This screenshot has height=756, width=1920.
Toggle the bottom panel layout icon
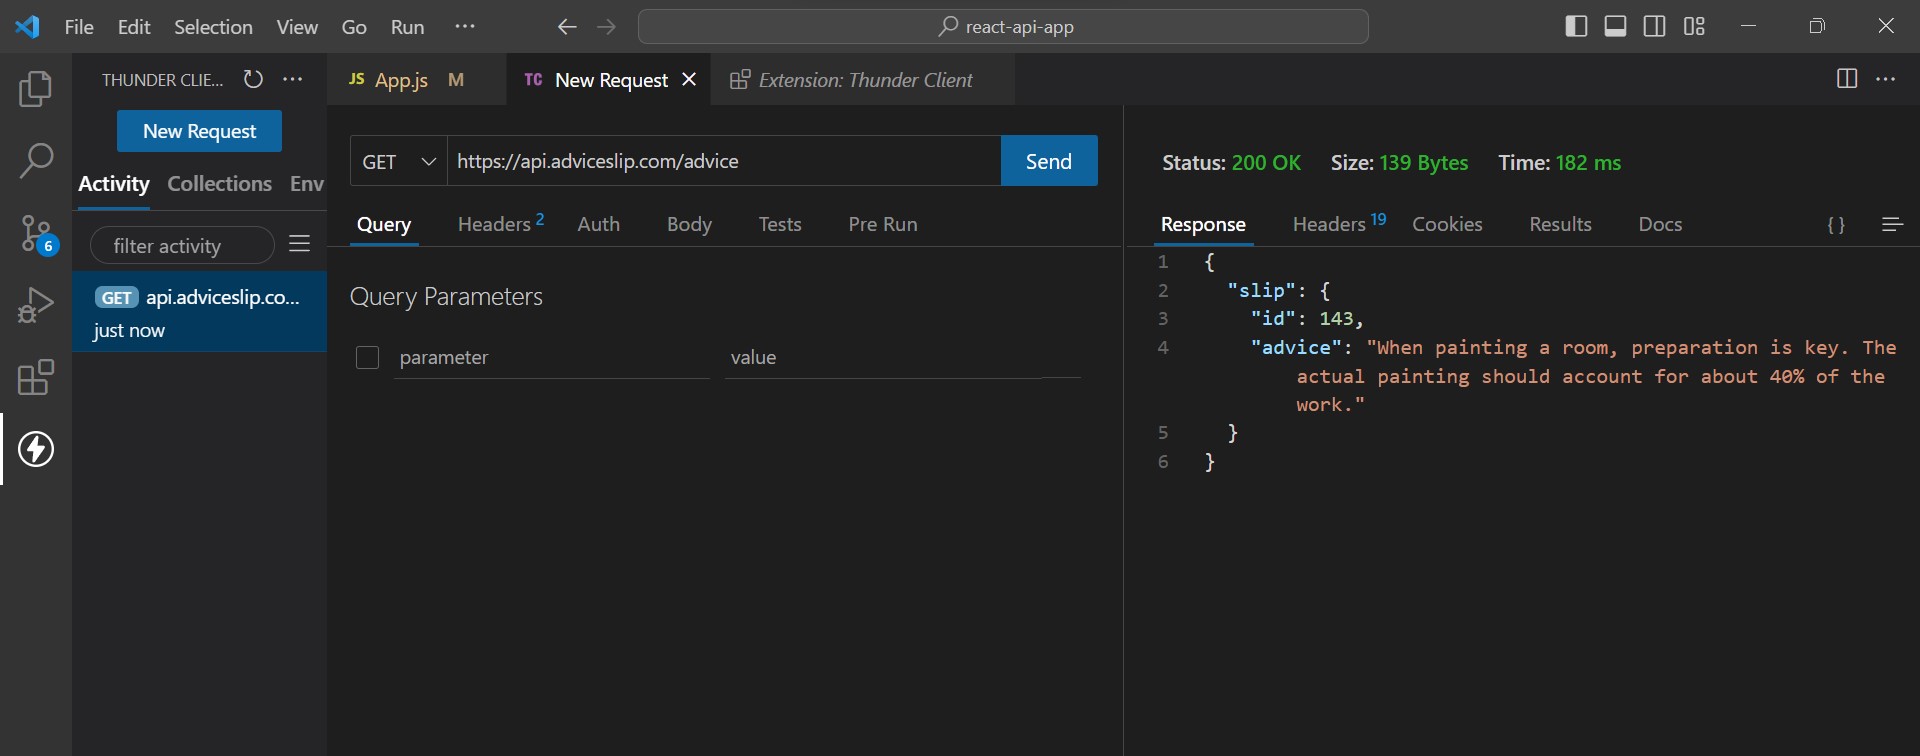point(1615,26)
